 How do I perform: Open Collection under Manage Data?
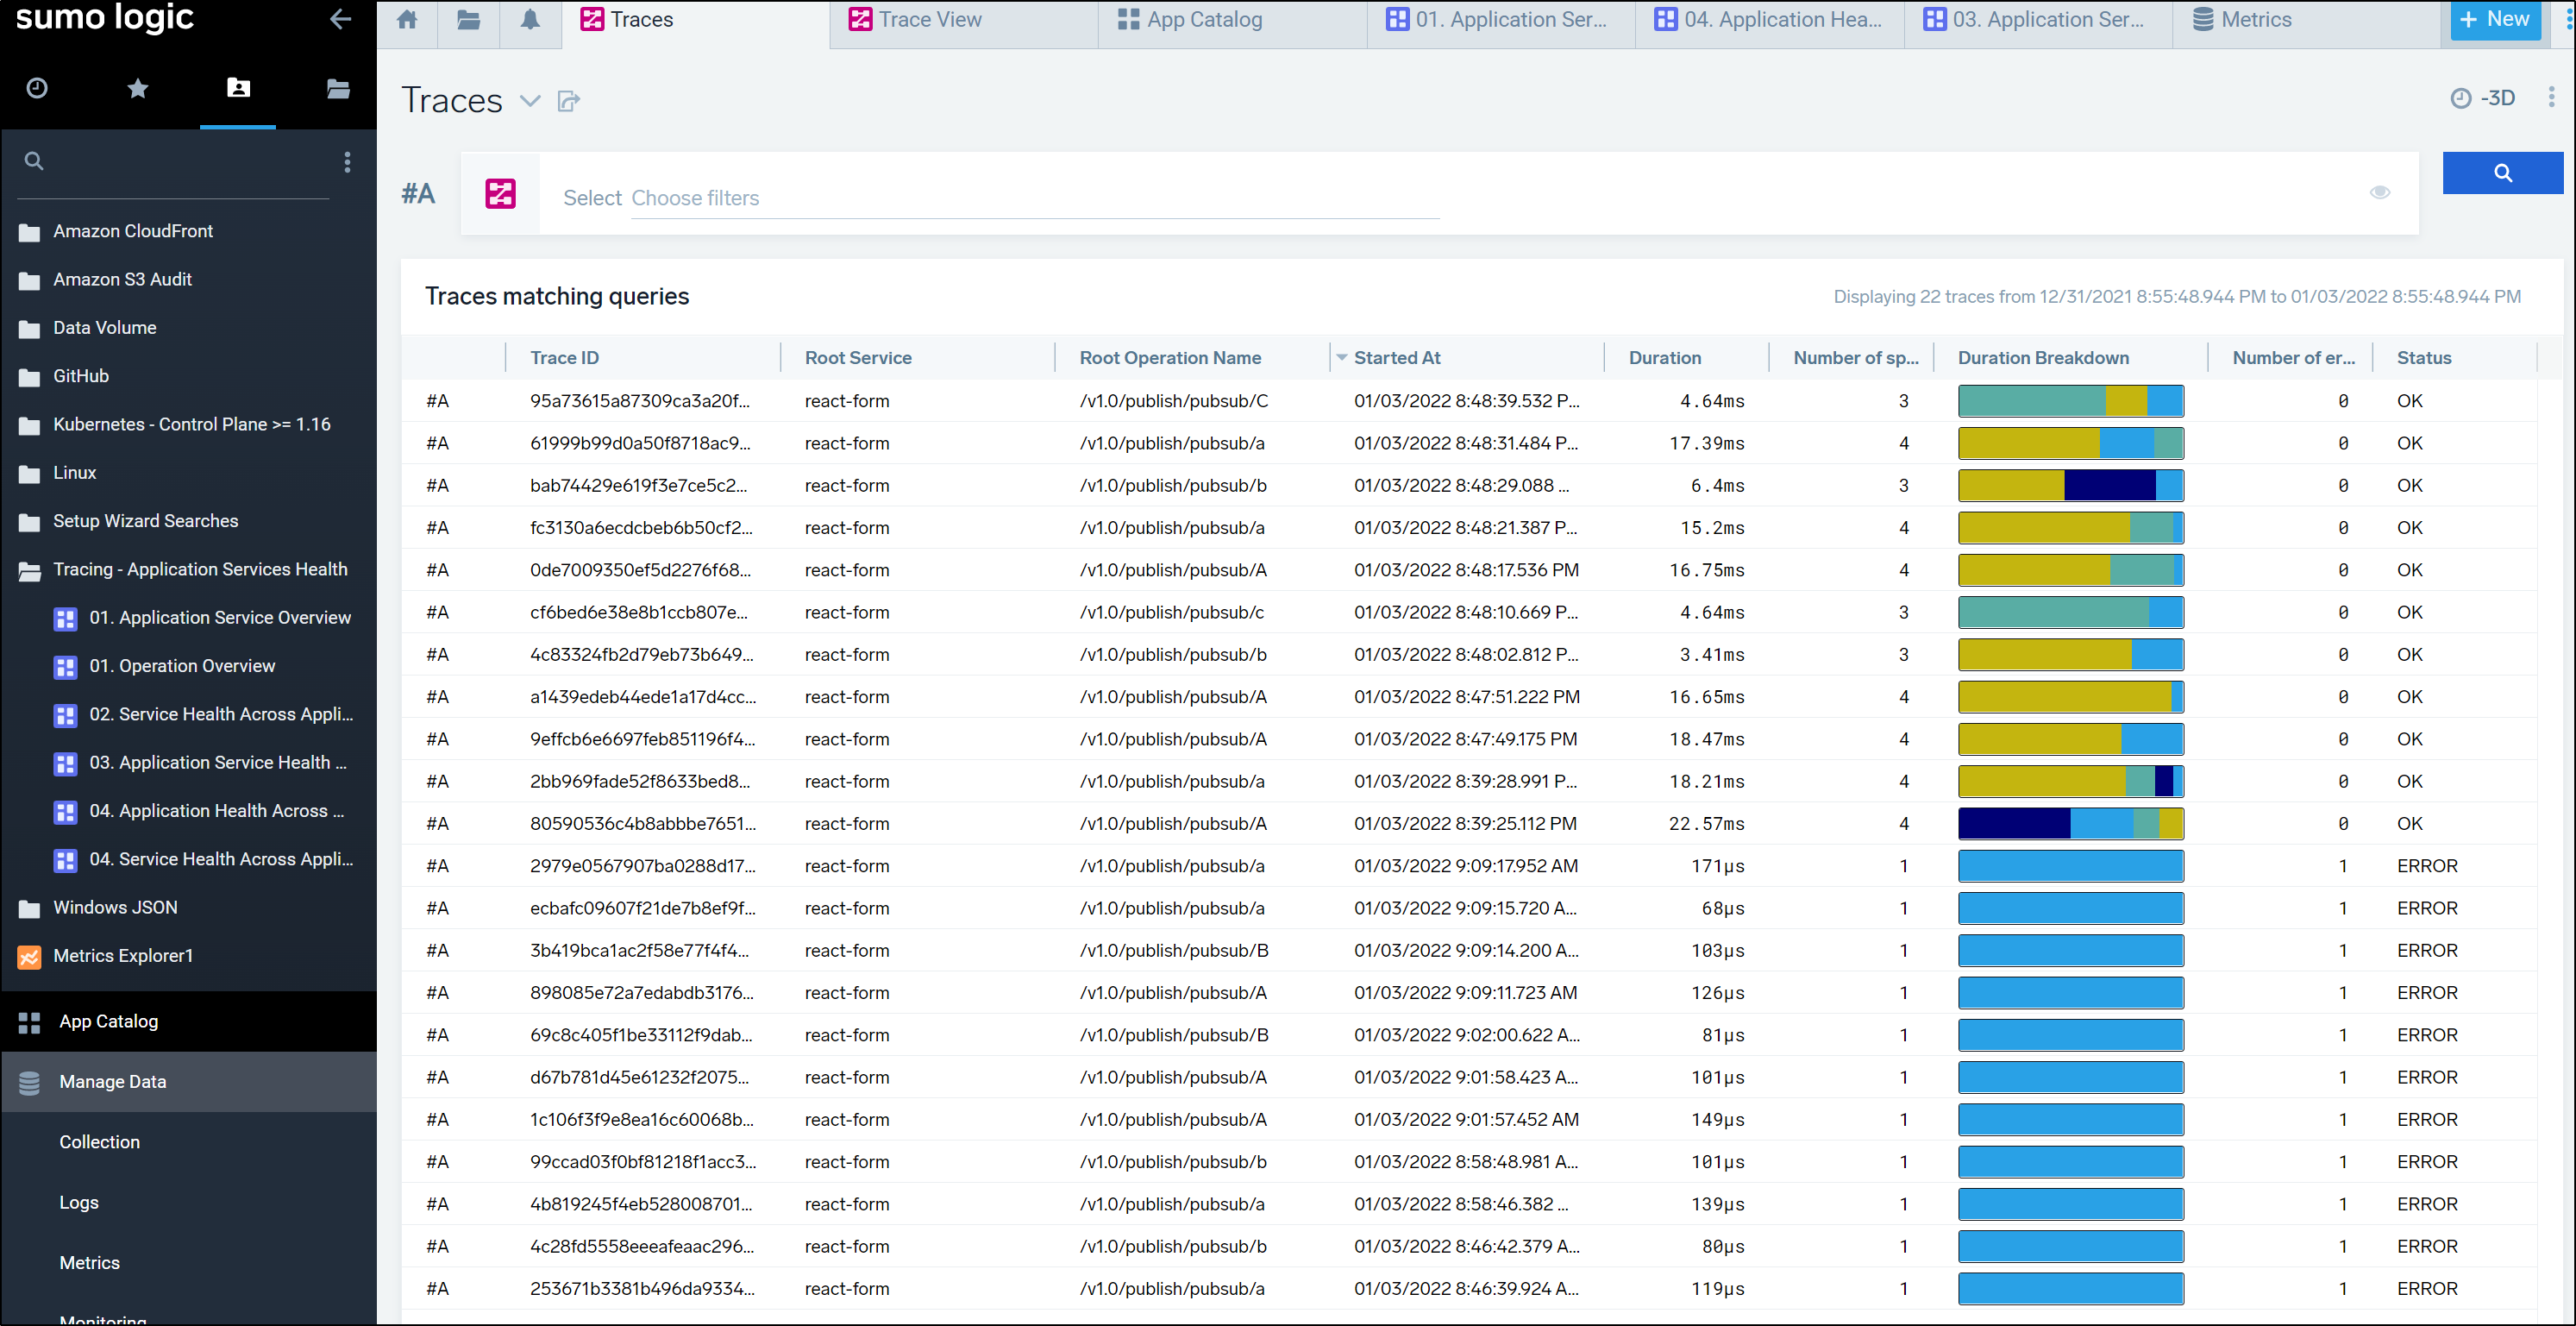point(100,1142)
